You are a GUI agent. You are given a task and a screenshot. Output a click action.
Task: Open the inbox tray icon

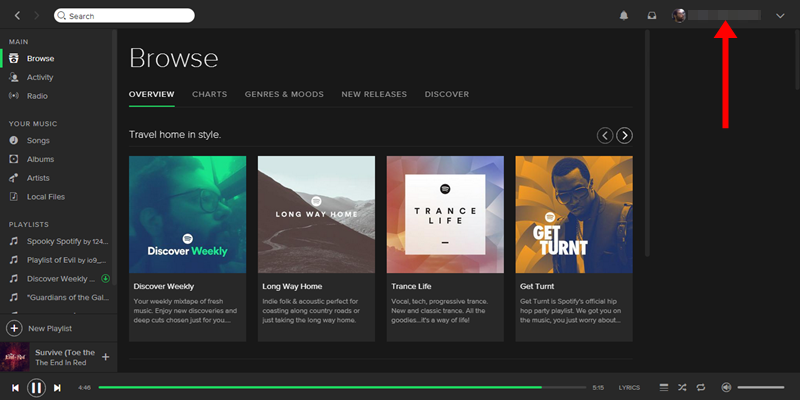pos(652,16)
